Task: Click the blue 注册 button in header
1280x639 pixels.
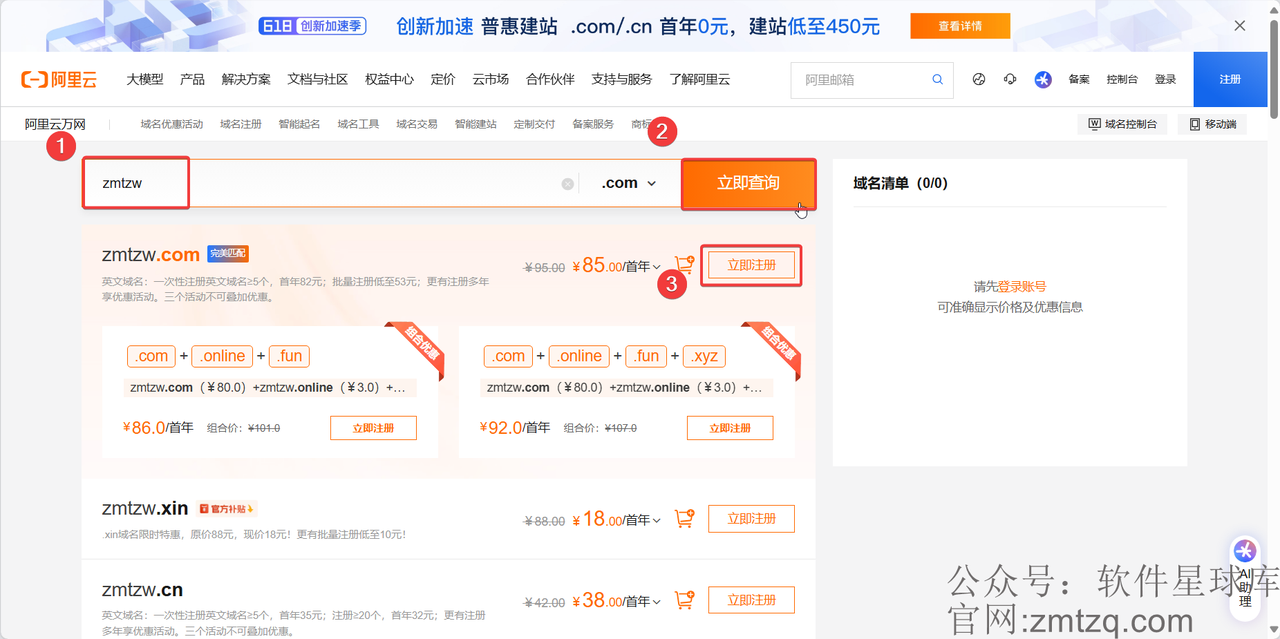Action: point(1230,79)
